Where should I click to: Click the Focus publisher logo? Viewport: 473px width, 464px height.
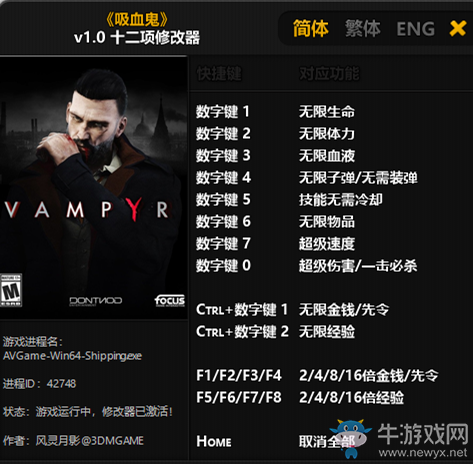point(170,300)
